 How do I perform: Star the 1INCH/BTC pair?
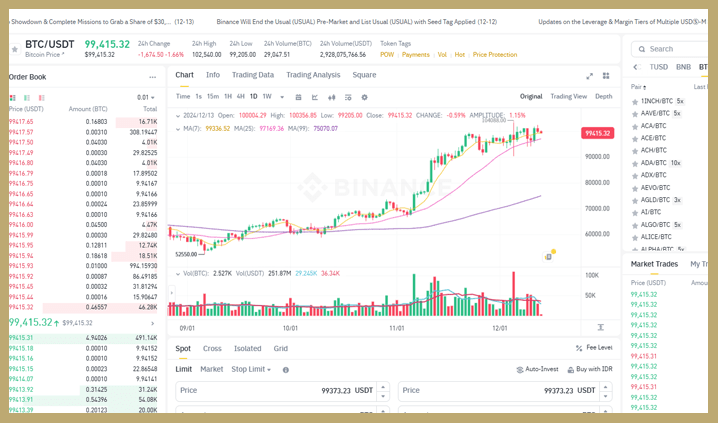(x=635, y=102)
